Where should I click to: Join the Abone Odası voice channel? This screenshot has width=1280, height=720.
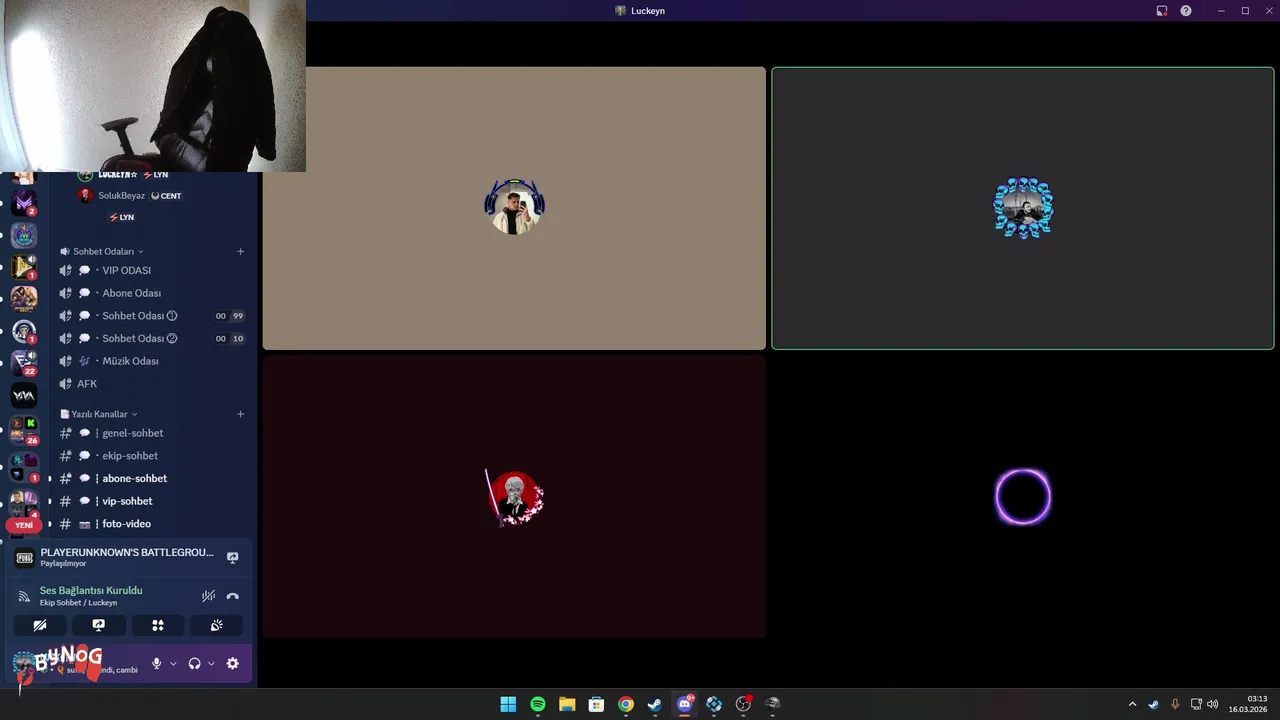(x=151, y=293)
